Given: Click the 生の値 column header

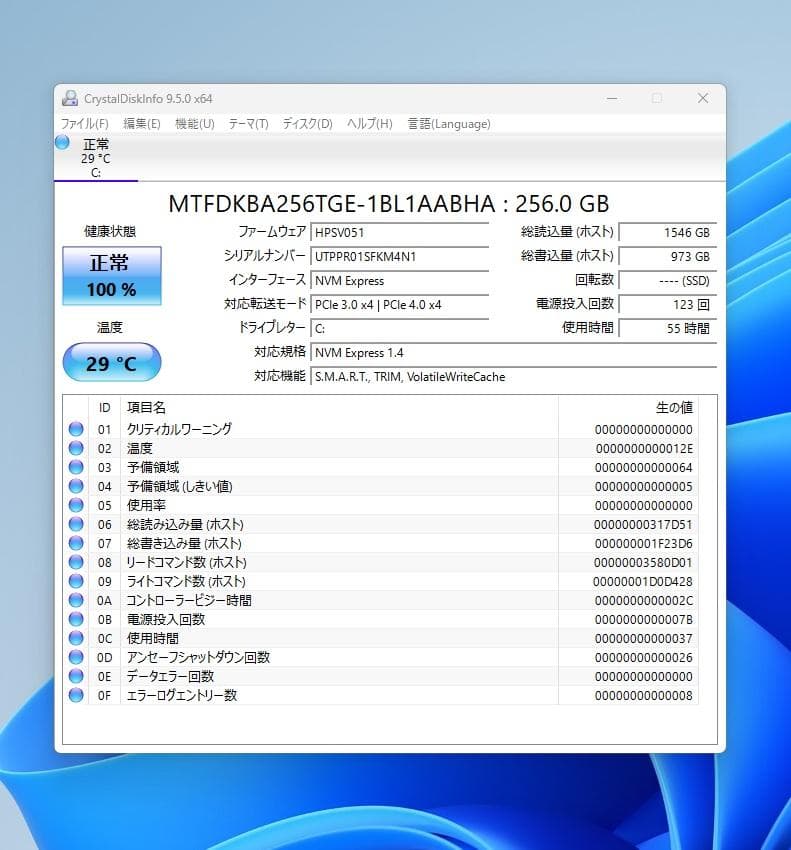Looking at the screenshot, I should [x=628, y=408].
